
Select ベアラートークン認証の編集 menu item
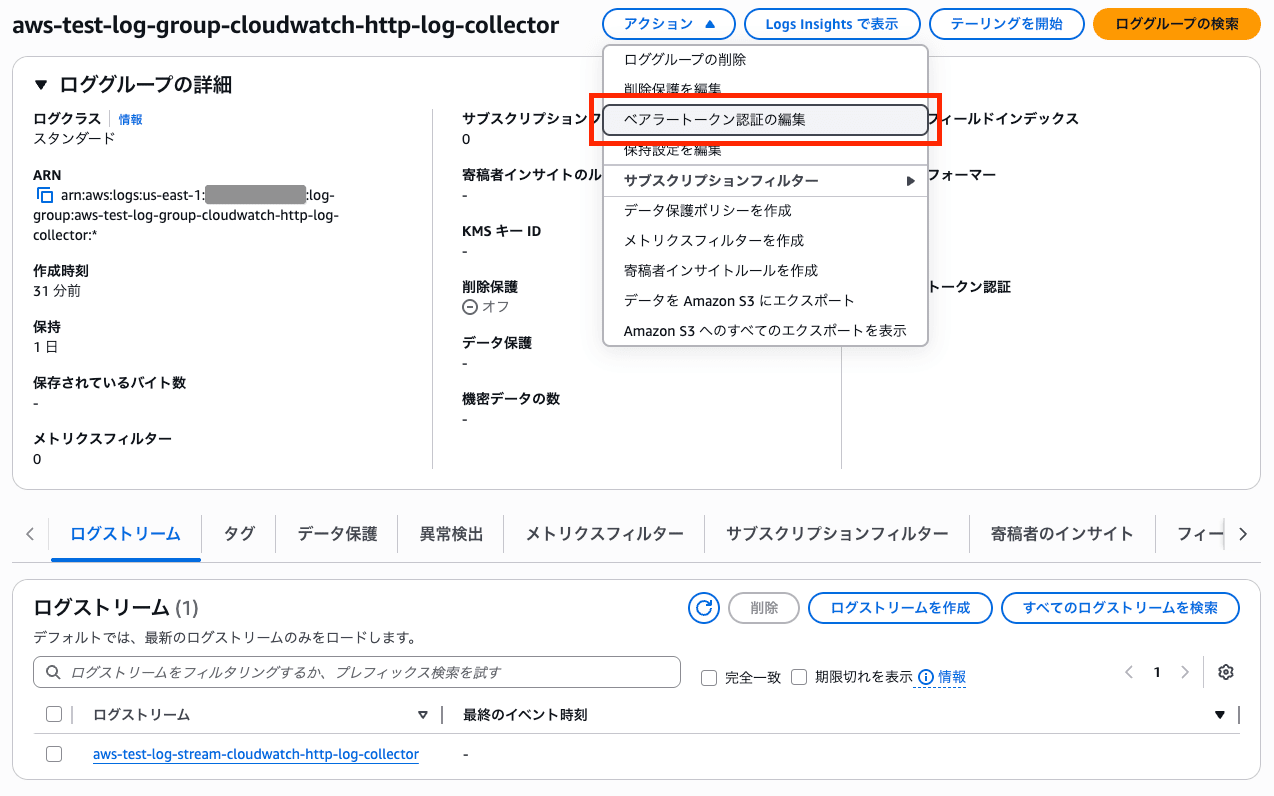click(x=765, y=119)
